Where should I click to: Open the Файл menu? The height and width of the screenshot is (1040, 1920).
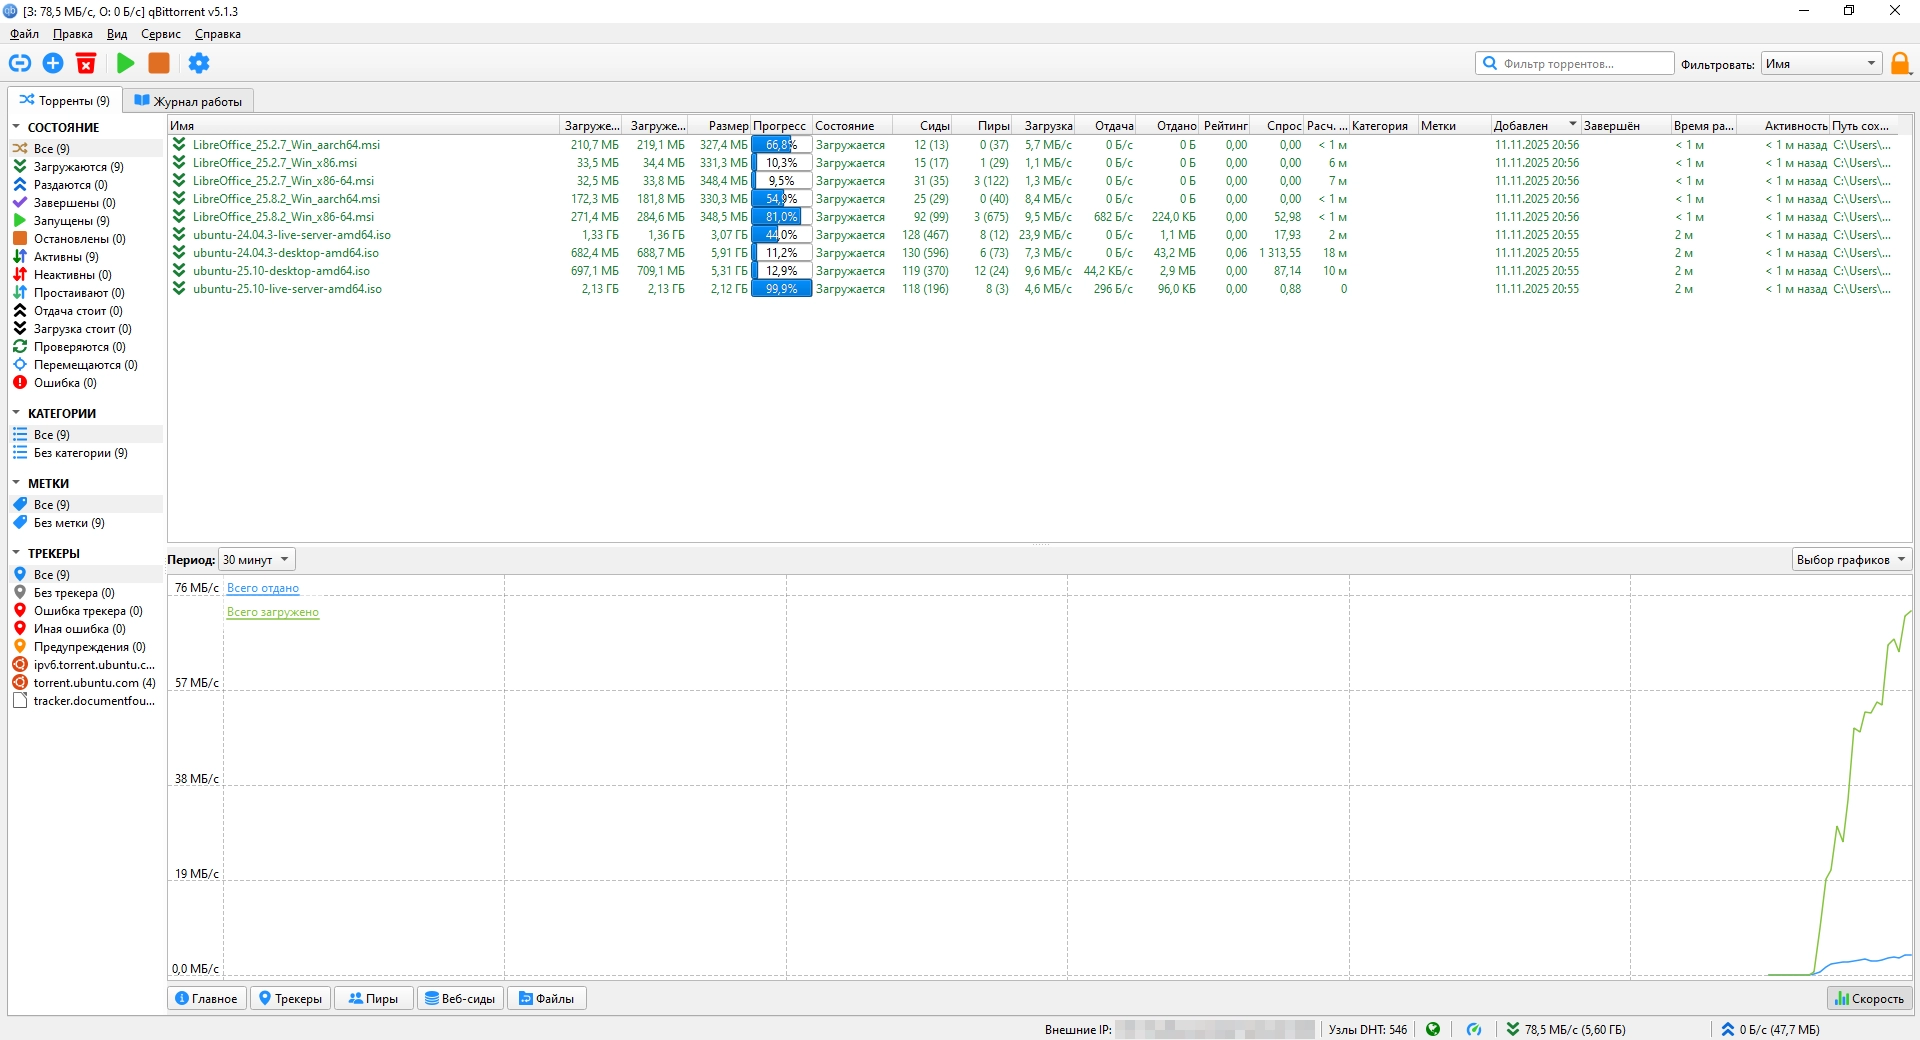coord(24,34)
